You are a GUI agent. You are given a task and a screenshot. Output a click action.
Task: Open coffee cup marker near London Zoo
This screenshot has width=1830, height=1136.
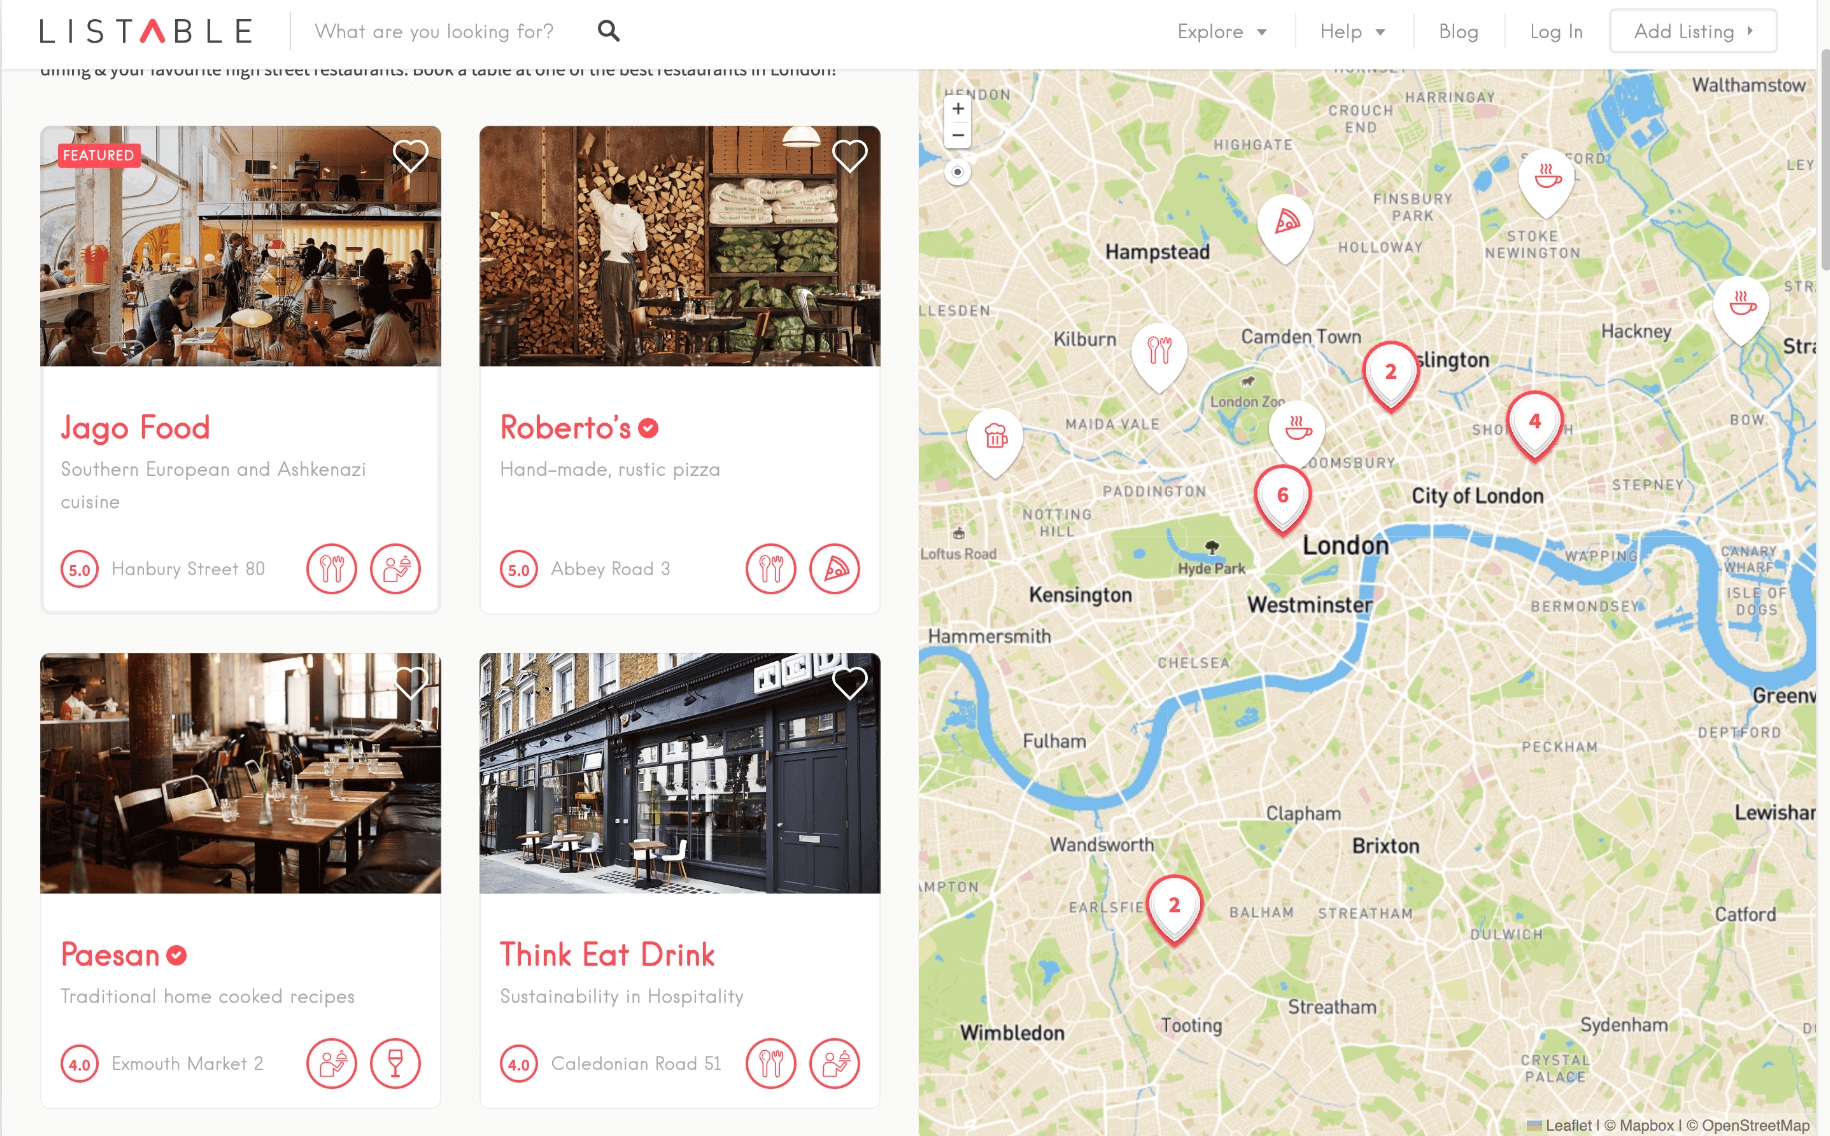(x=1298, y=434)
